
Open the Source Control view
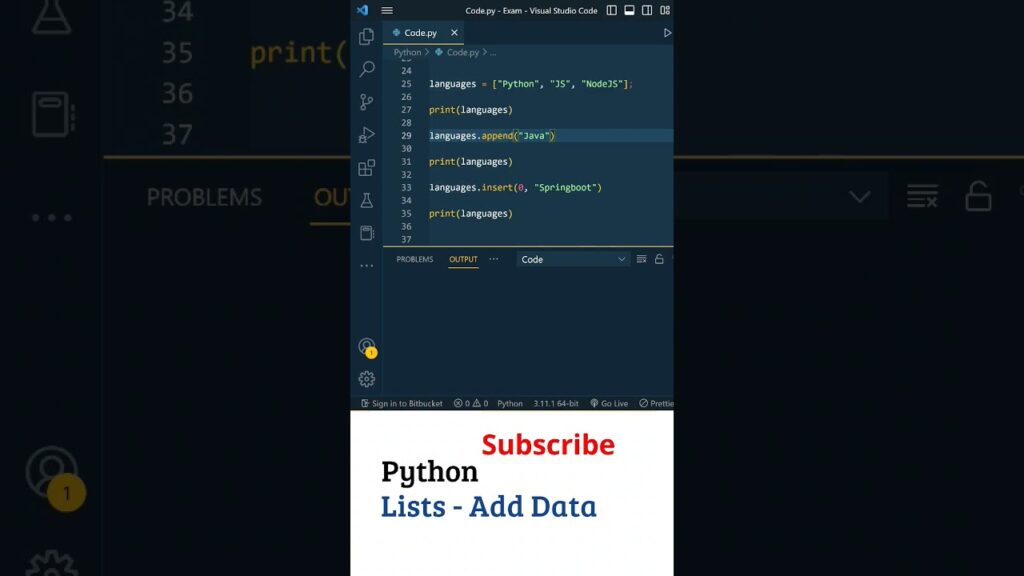tap(367, 102)
